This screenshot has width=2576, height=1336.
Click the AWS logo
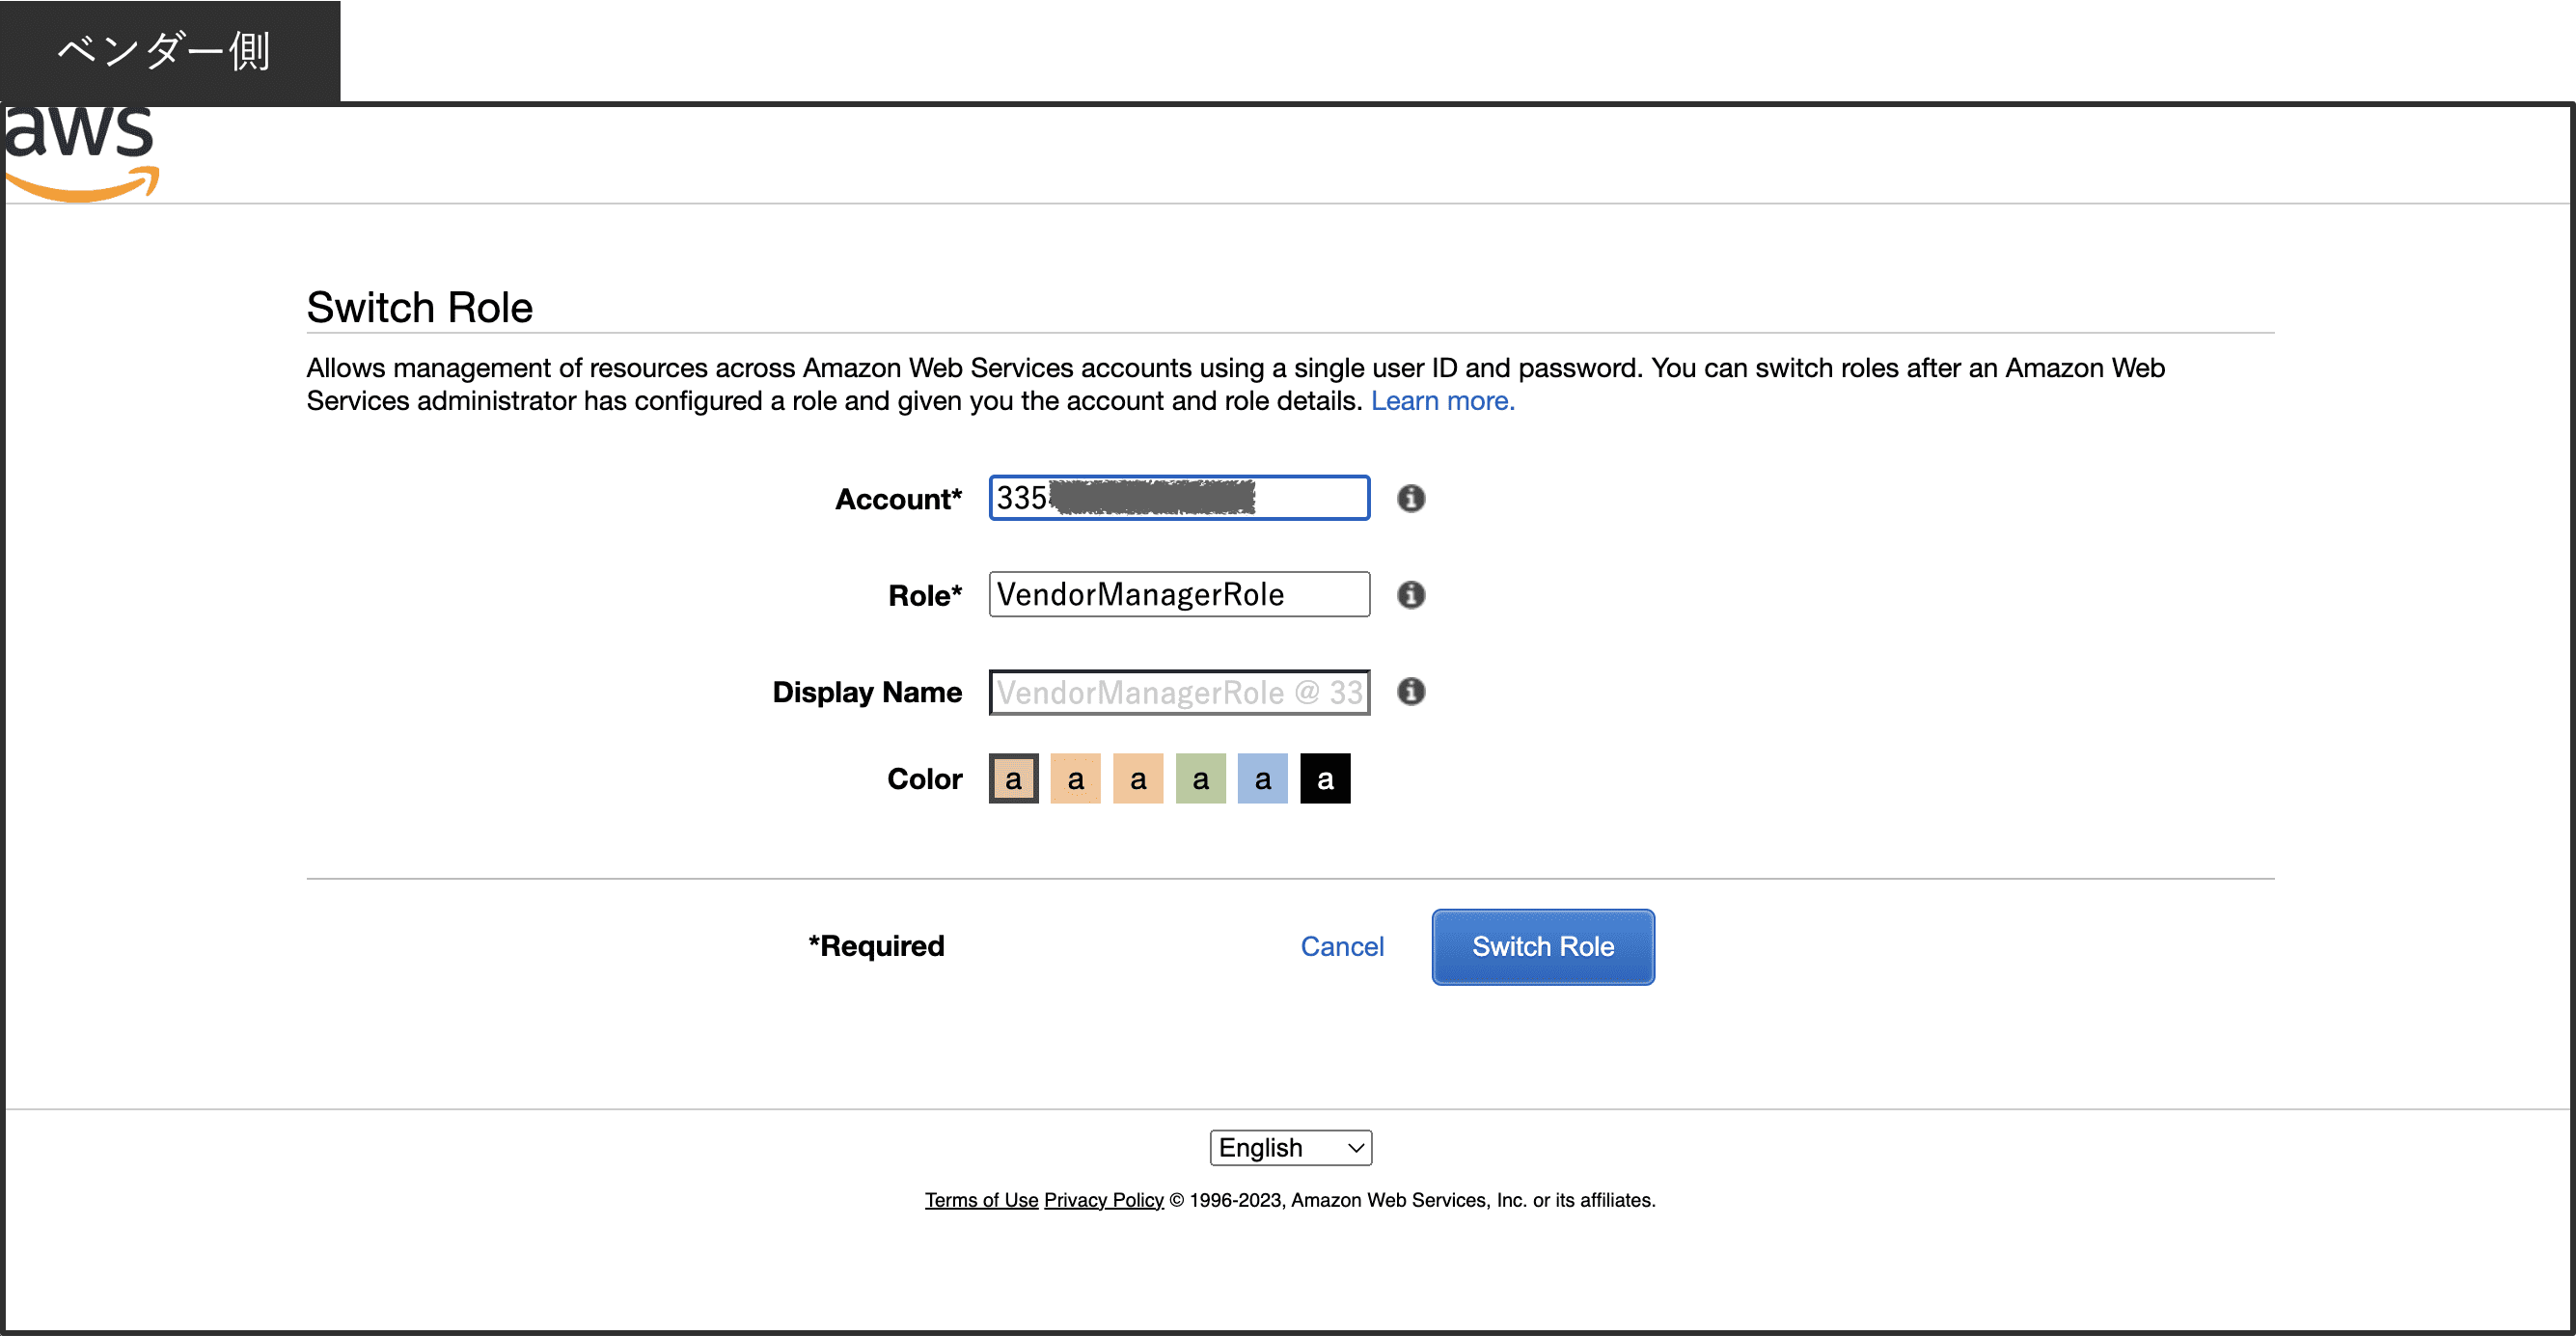point(82,154)
